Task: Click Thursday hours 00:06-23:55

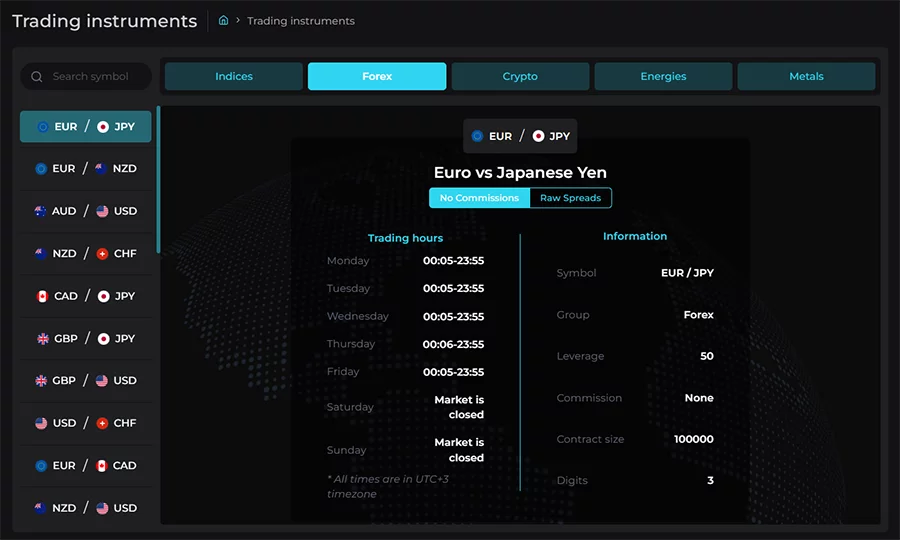Action: coord(453,344)
